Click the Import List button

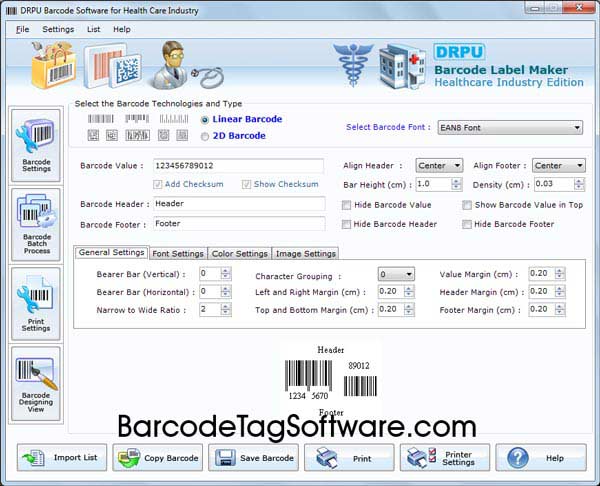click(x=62, y=458)
